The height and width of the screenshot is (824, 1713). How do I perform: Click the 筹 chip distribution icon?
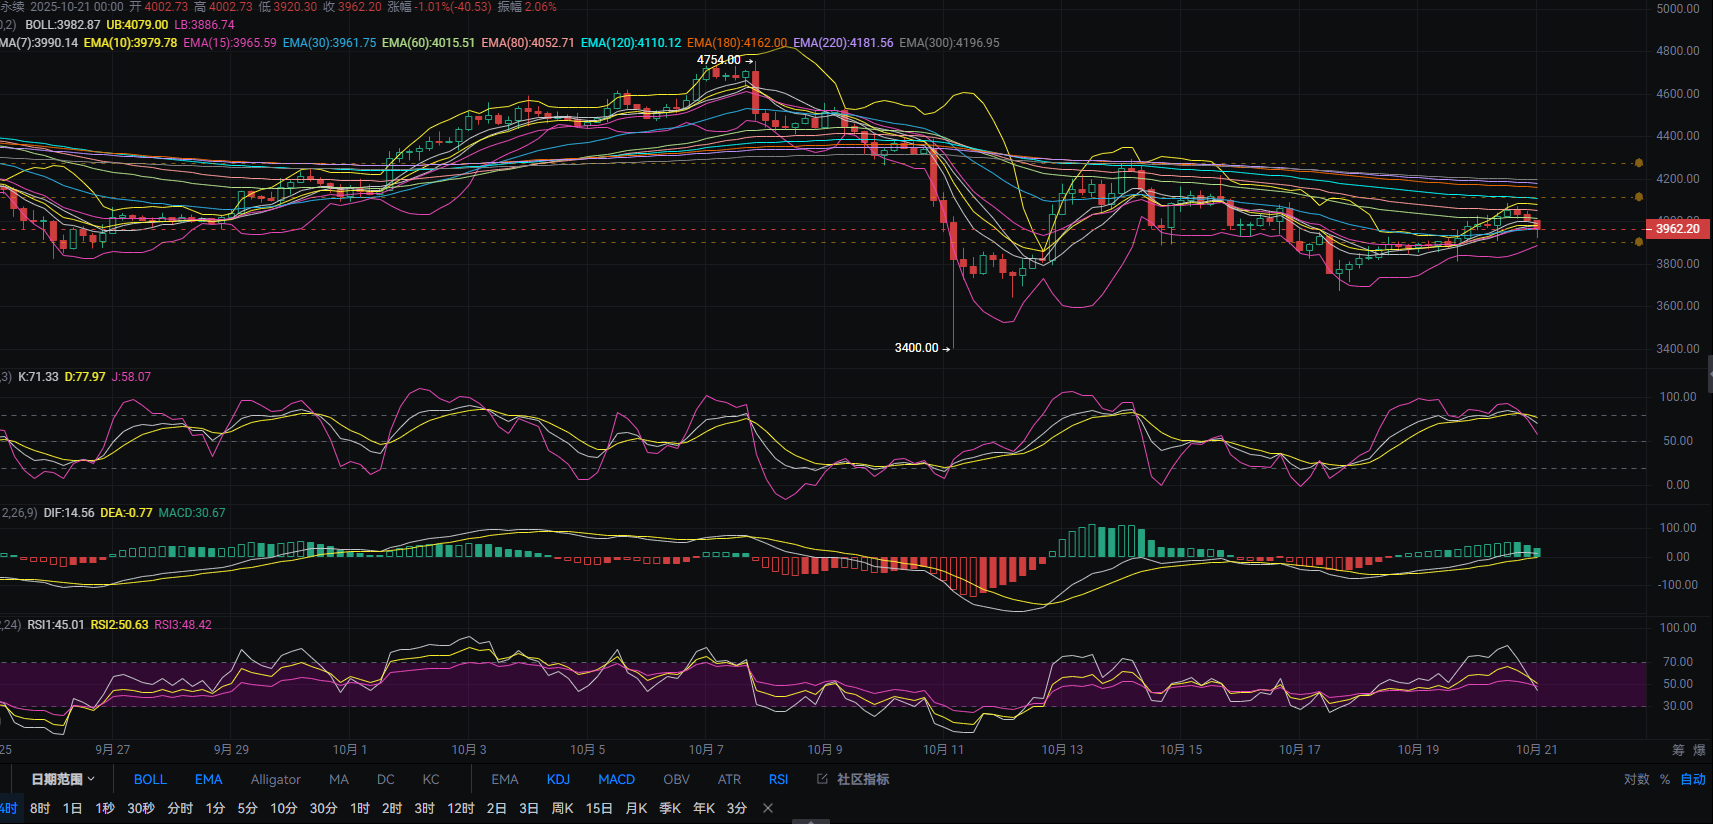point(1678,750)
